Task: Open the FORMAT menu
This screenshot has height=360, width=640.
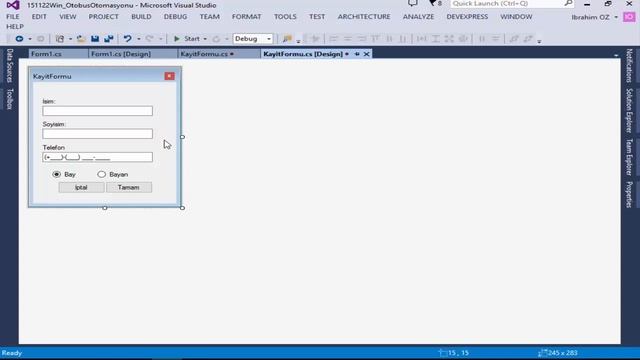Action: pyautogui.click(x=247, y=17)
